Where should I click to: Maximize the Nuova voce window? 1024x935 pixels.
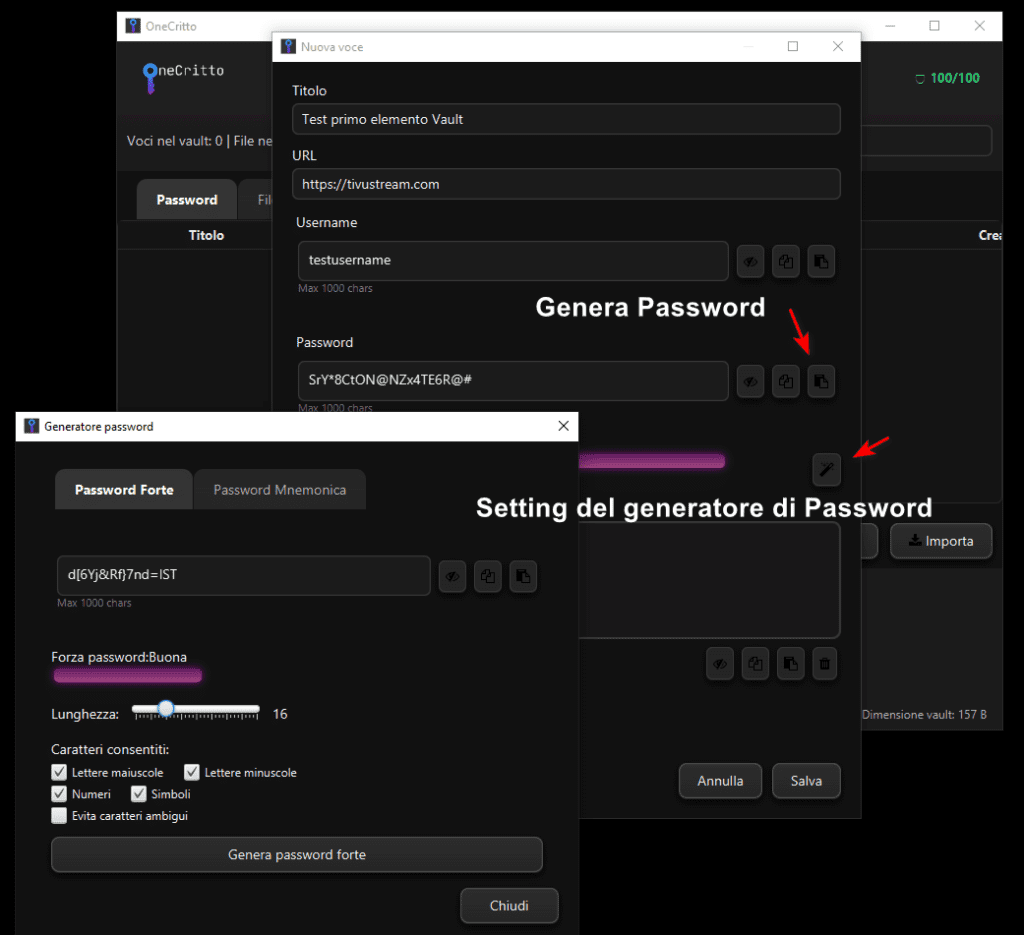793,46
